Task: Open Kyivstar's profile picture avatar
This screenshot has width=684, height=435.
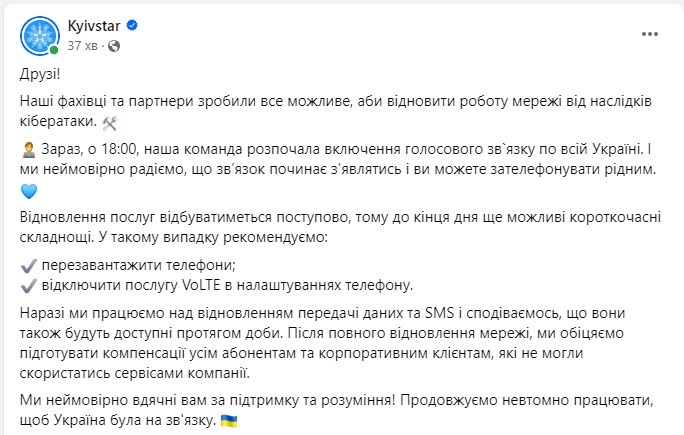Action: (40, 36)
